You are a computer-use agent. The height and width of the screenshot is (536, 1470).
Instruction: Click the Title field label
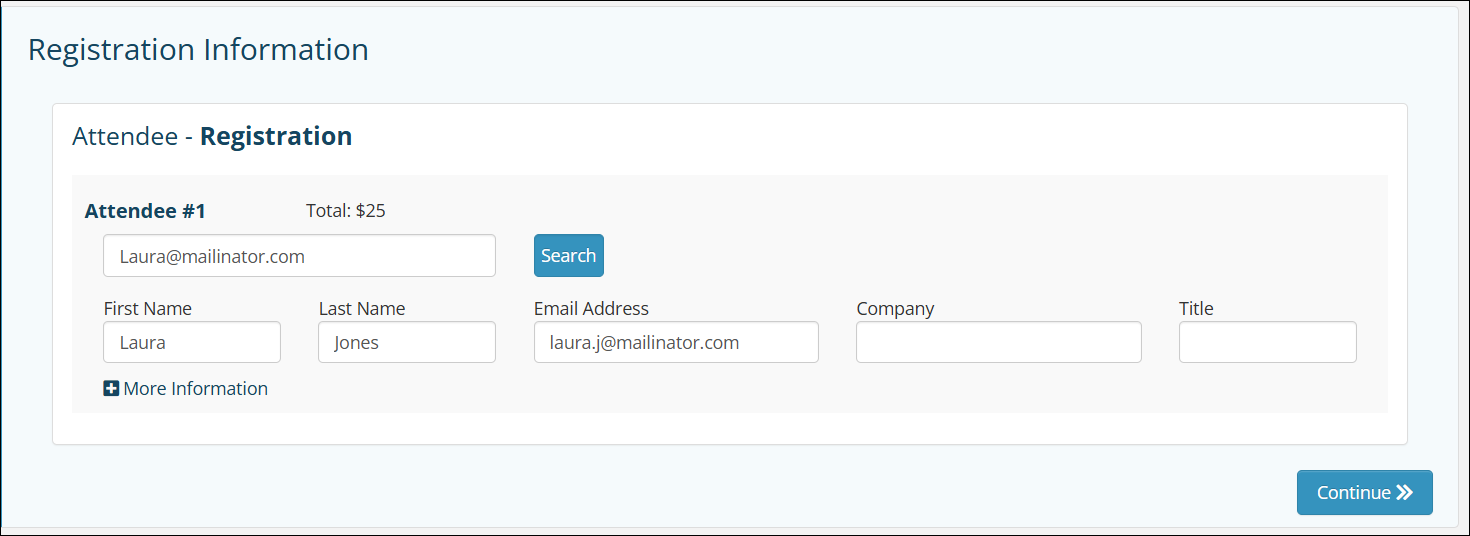1196,309
